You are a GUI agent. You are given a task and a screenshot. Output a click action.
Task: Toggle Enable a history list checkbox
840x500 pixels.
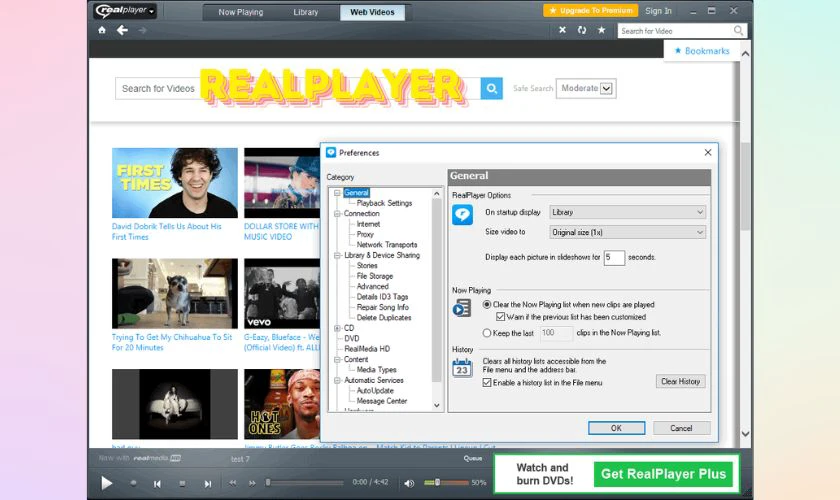[x=486, y=383]
